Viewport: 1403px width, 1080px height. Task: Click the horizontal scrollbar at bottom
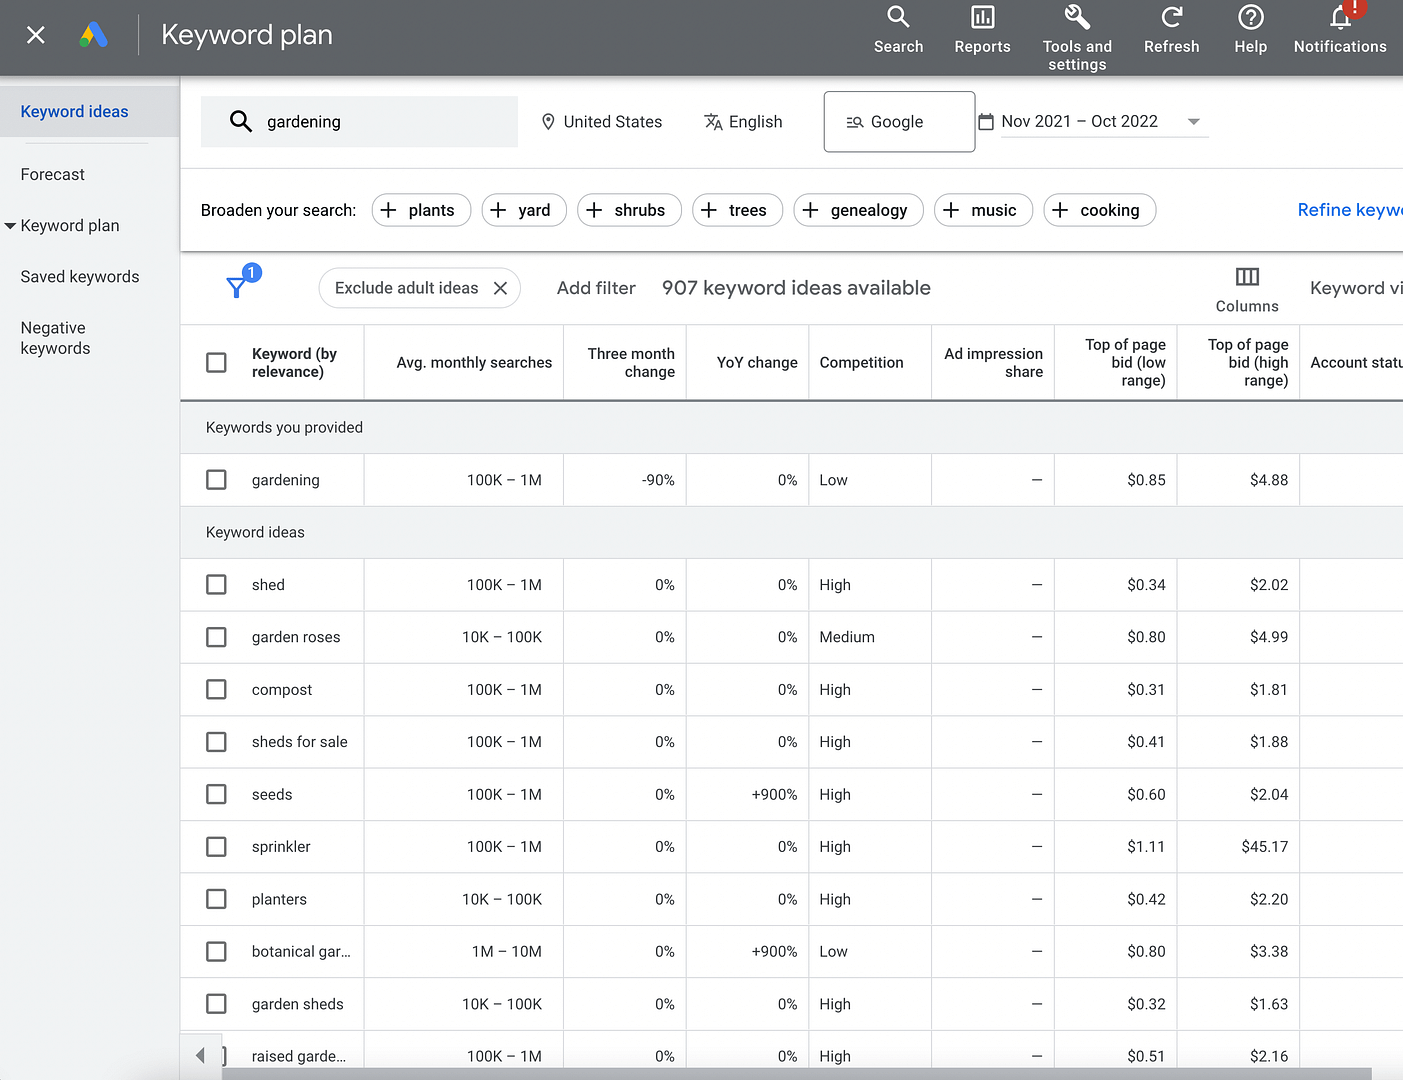pyautogui.click(x=796, y=1074)
